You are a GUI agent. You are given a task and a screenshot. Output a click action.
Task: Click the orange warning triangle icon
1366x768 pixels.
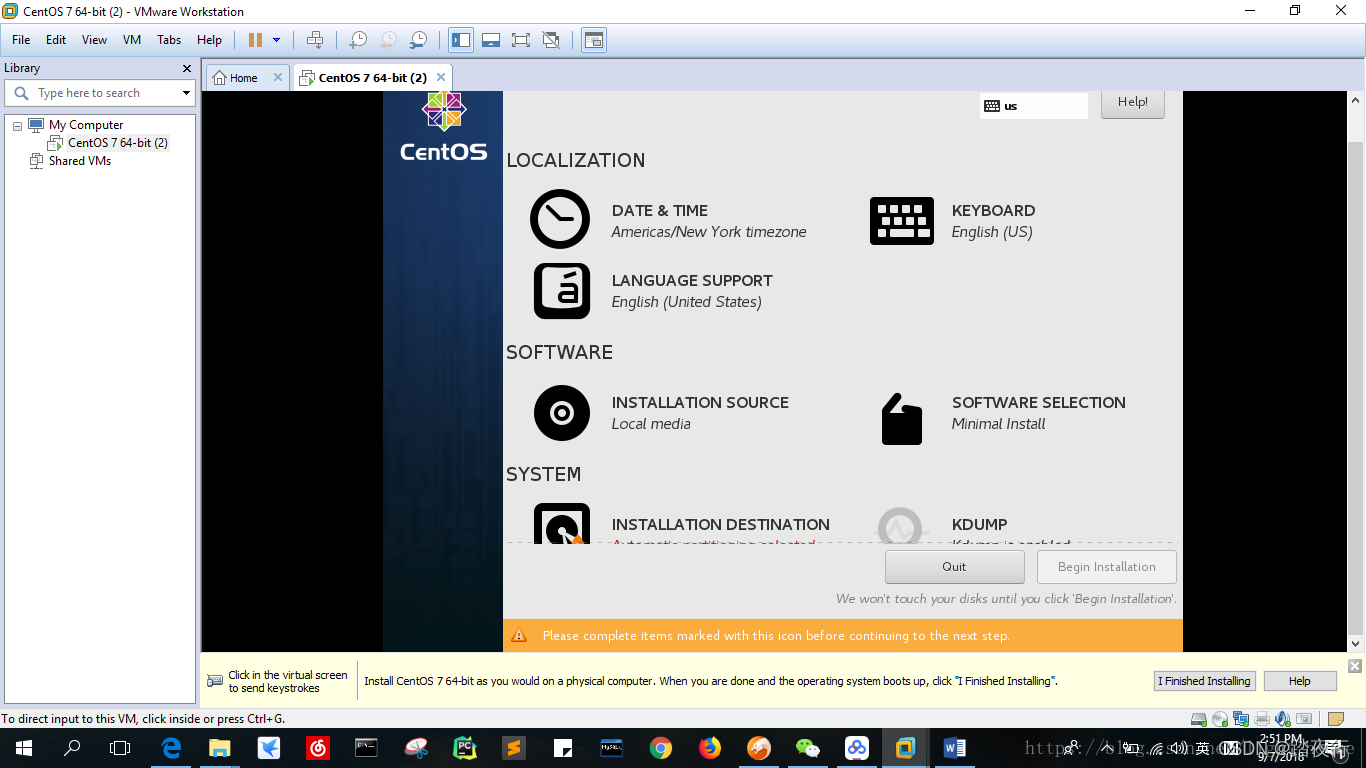pos(519,635)
